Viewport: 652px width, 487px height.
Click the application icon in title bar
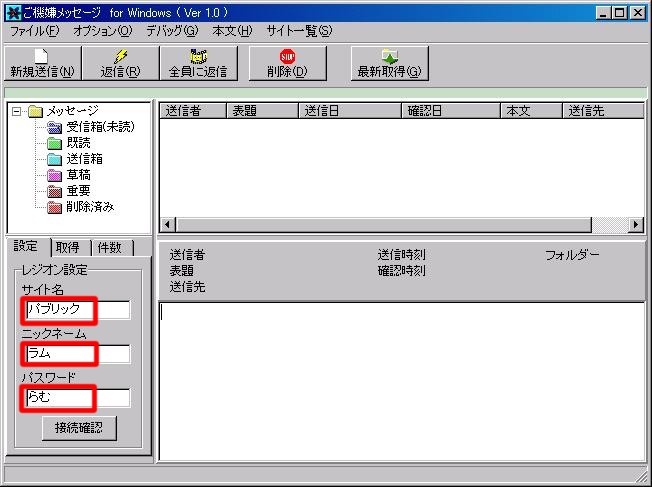pyautogui.click(x=13, y=13)
